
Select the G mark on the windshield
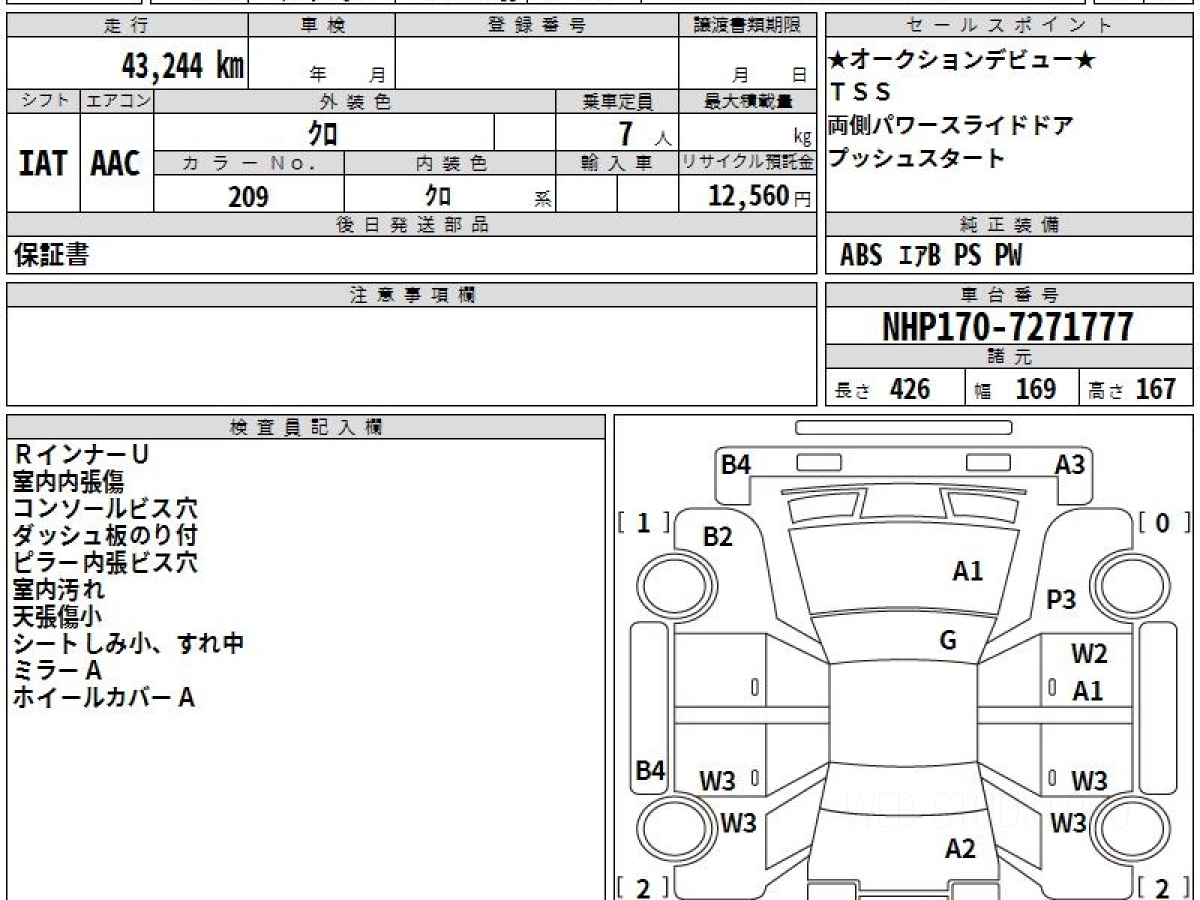pos(948,641)
